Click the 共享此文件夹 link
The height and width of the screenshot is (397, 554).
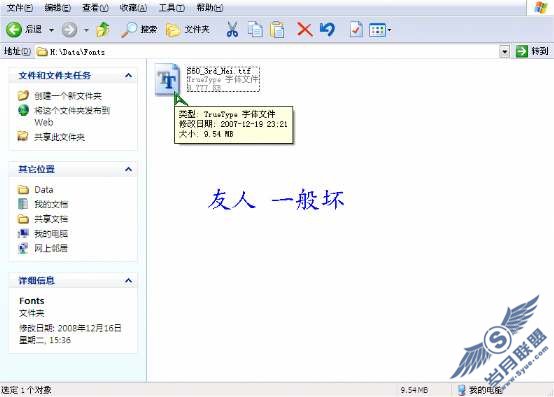pyautogui.click(x=59, y=137)
